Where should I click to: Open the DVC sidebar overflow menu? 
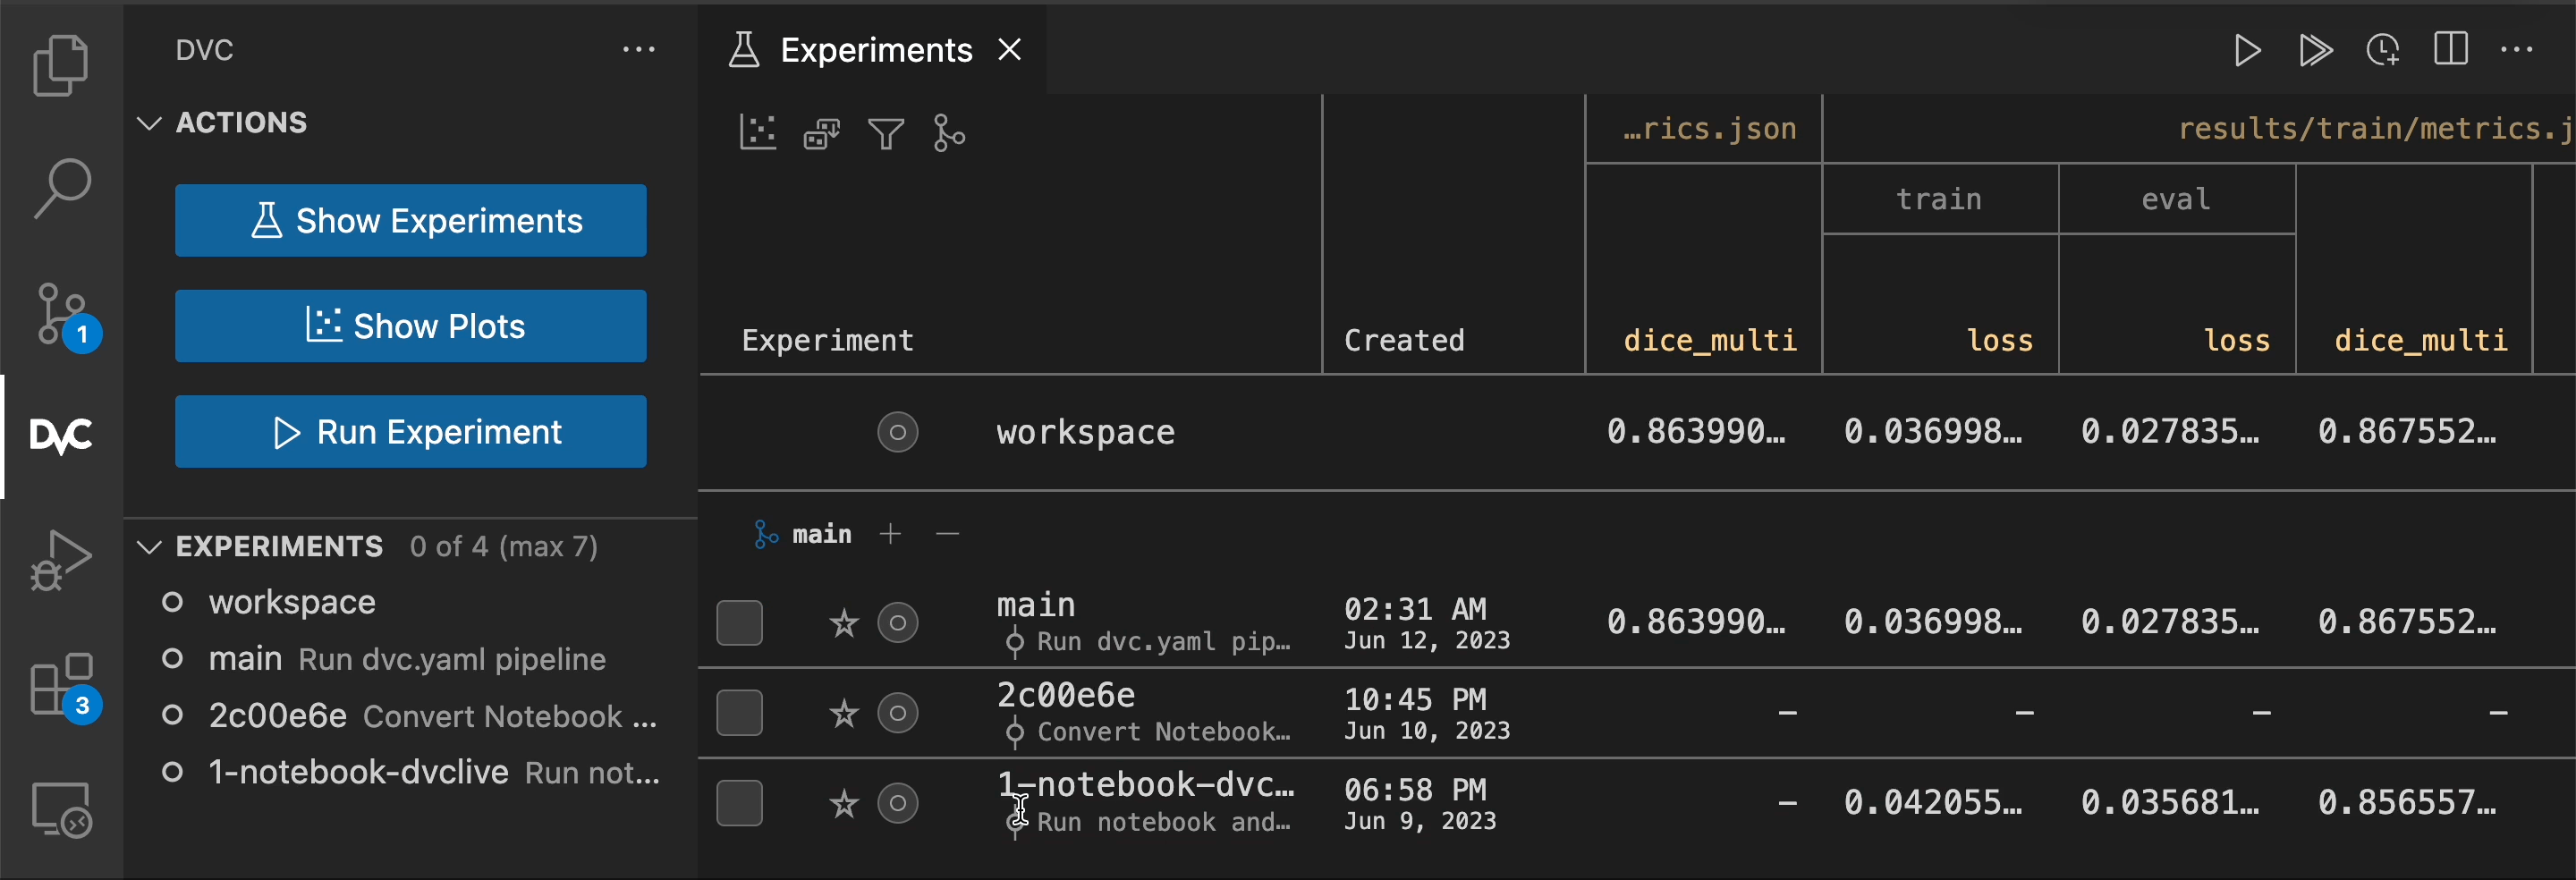[639, 49]
